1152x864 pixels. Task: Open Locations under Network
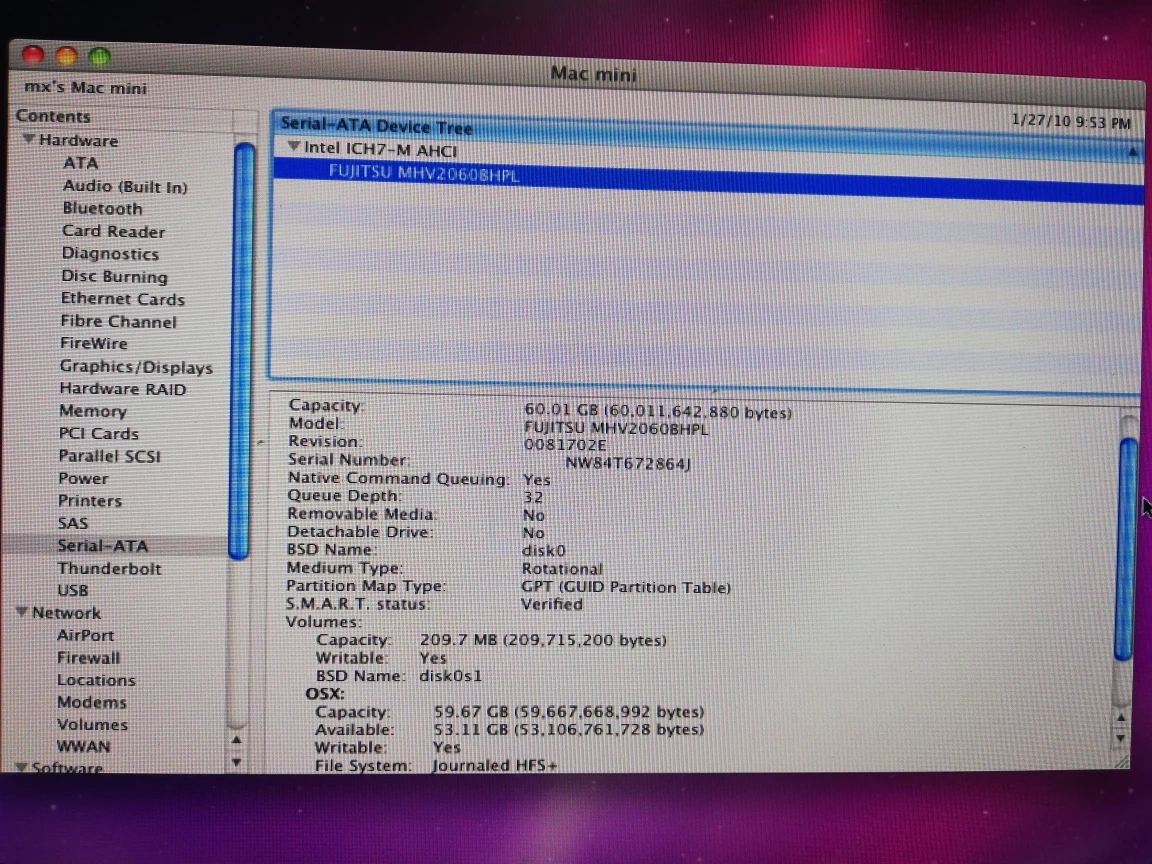pyautogui.click(x=96, y=680)
